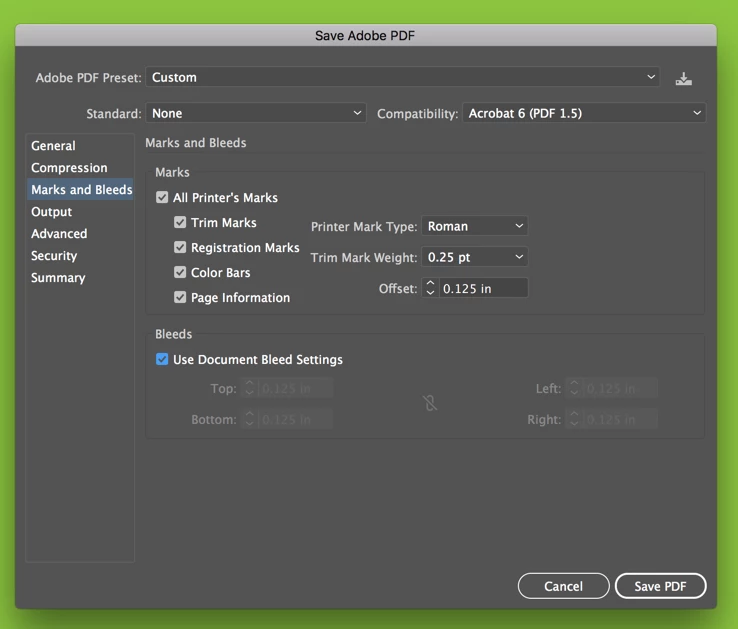Open the Security section

click(x=80, y=256)
